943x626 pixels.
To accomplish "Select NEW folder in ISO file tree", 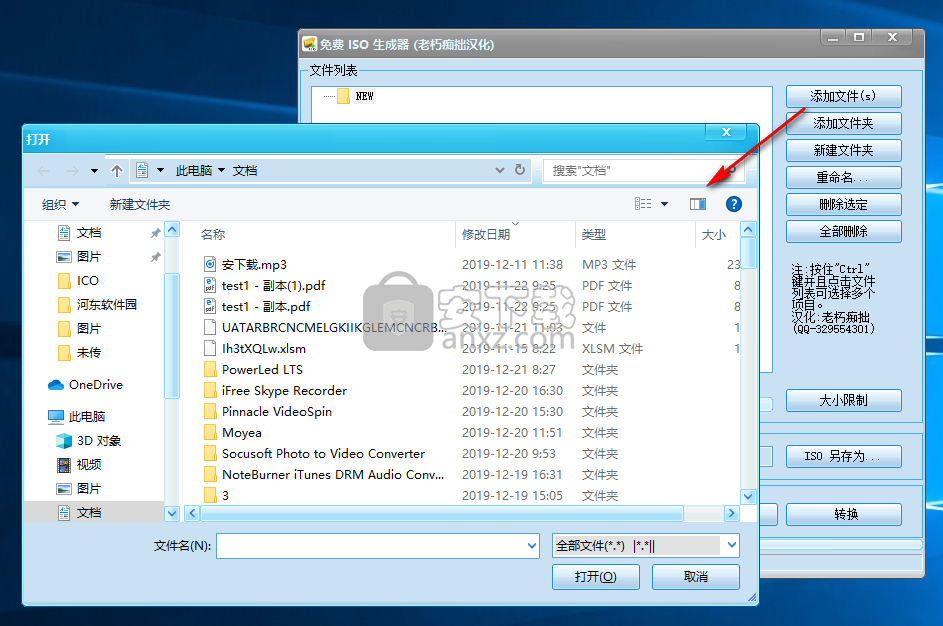I will click(x=364, y=96).
